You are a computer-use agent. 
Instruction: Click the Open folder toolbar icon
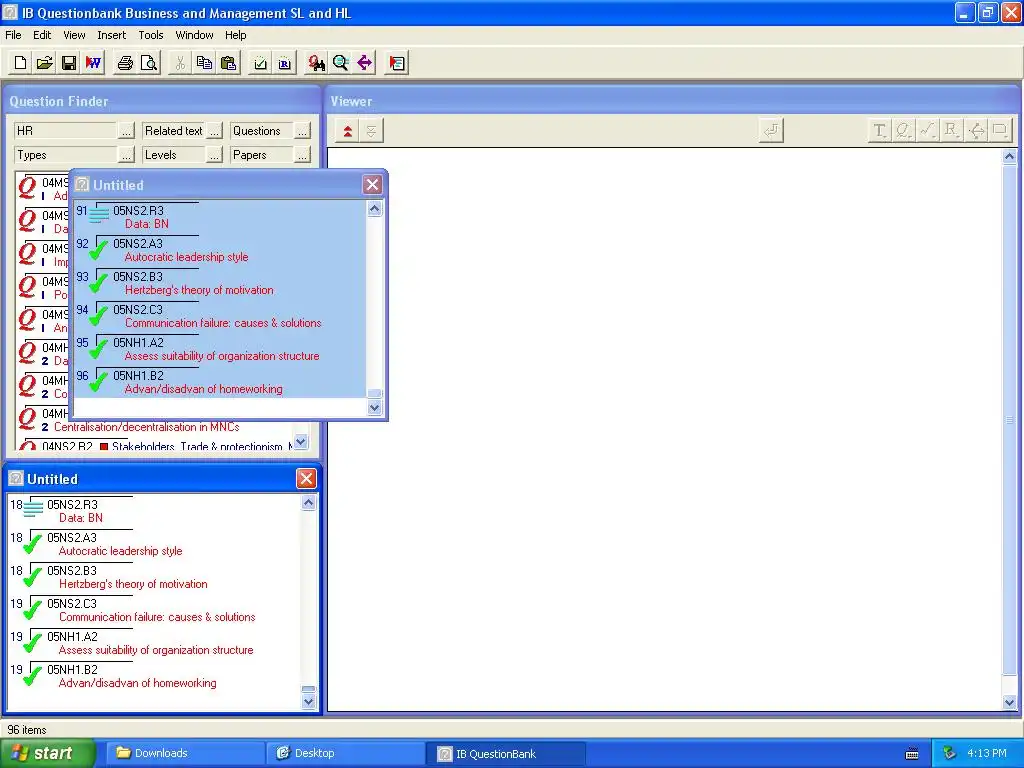pos(44,63)
